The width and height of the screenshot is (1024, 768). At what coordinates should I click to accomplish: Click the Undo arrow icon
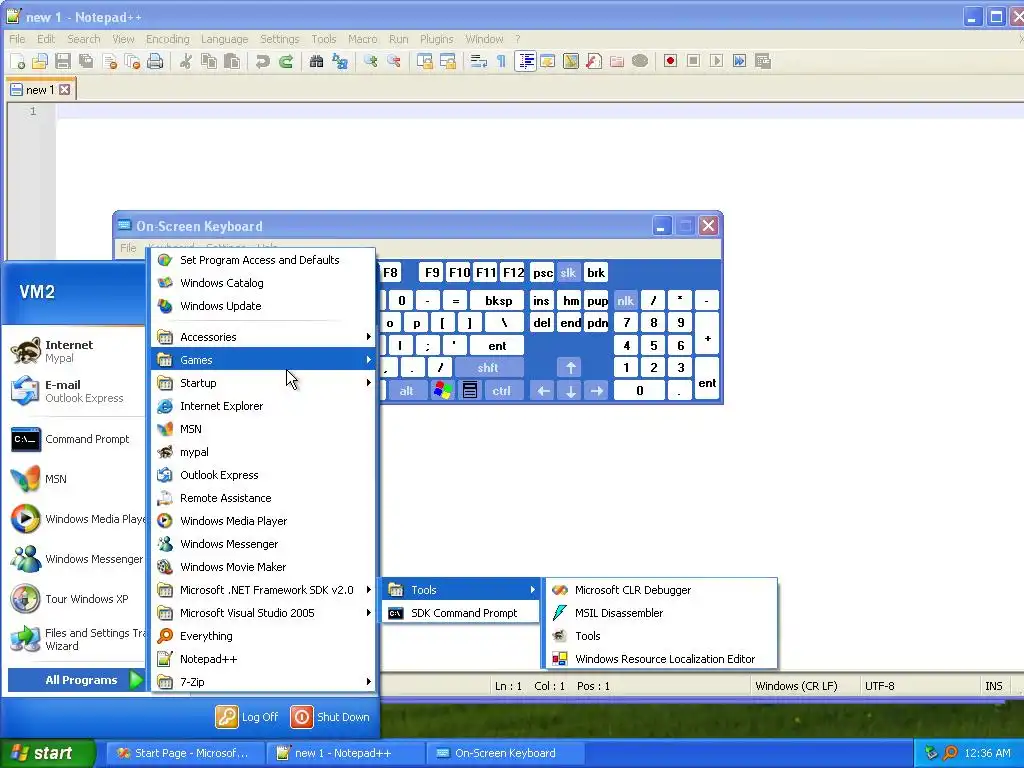[263, 61]
